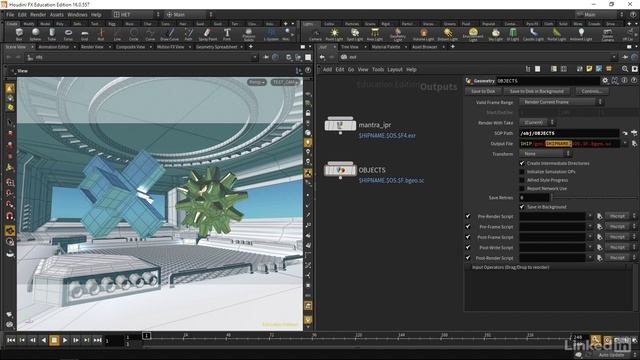640x360 pixels.
Task: Select the Box shelf tool
Action: (19, 34)
